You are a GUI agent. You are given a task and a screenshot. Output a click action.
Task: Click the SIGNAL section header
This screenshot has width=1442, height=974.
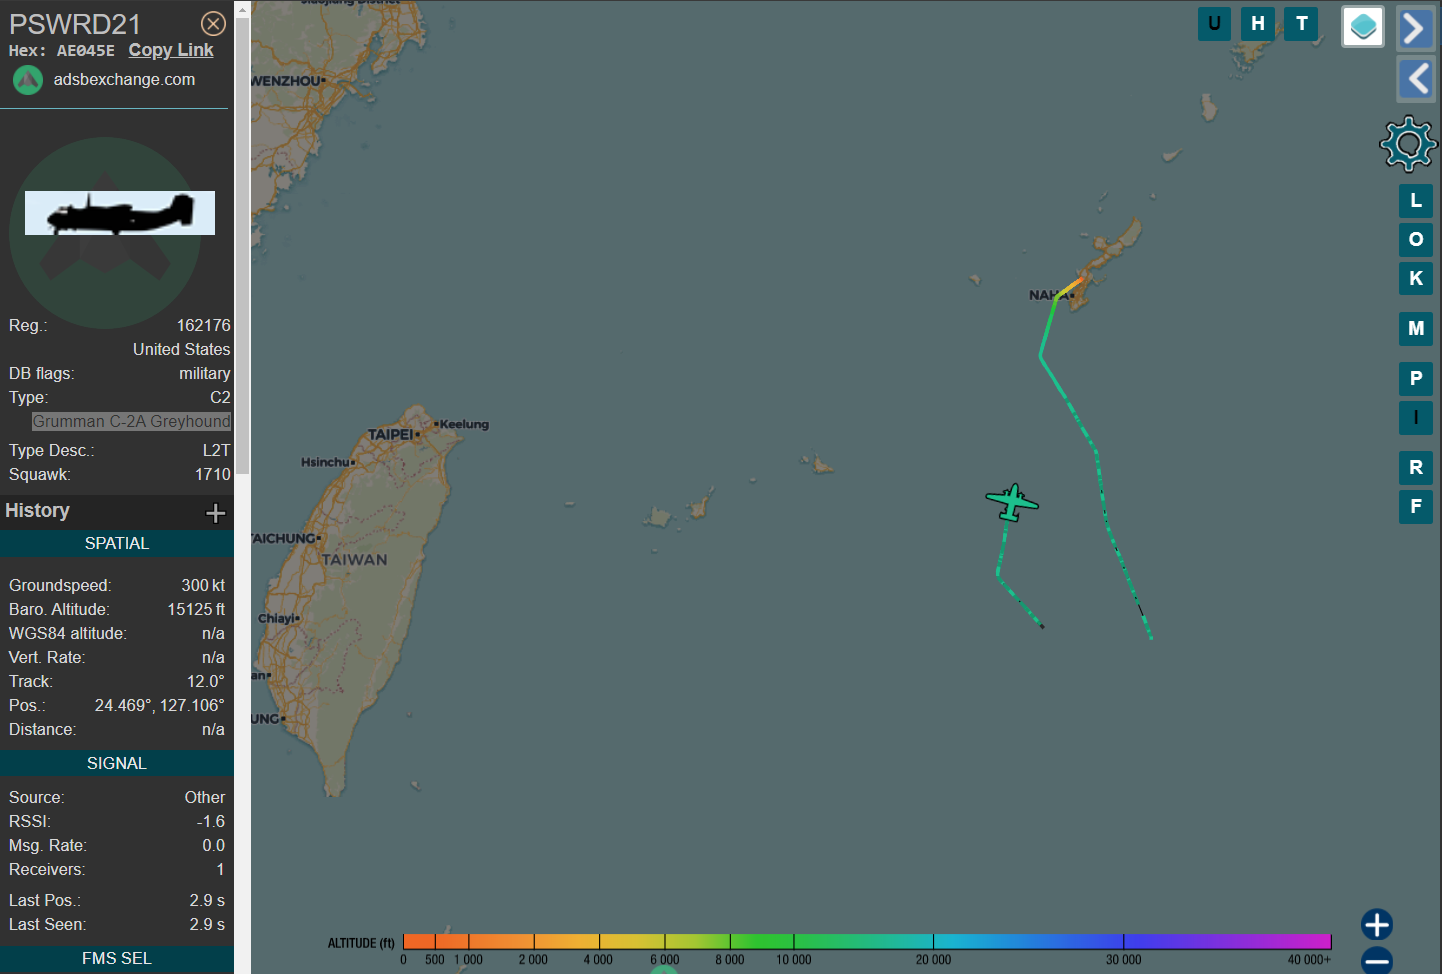tap(117, 763)
